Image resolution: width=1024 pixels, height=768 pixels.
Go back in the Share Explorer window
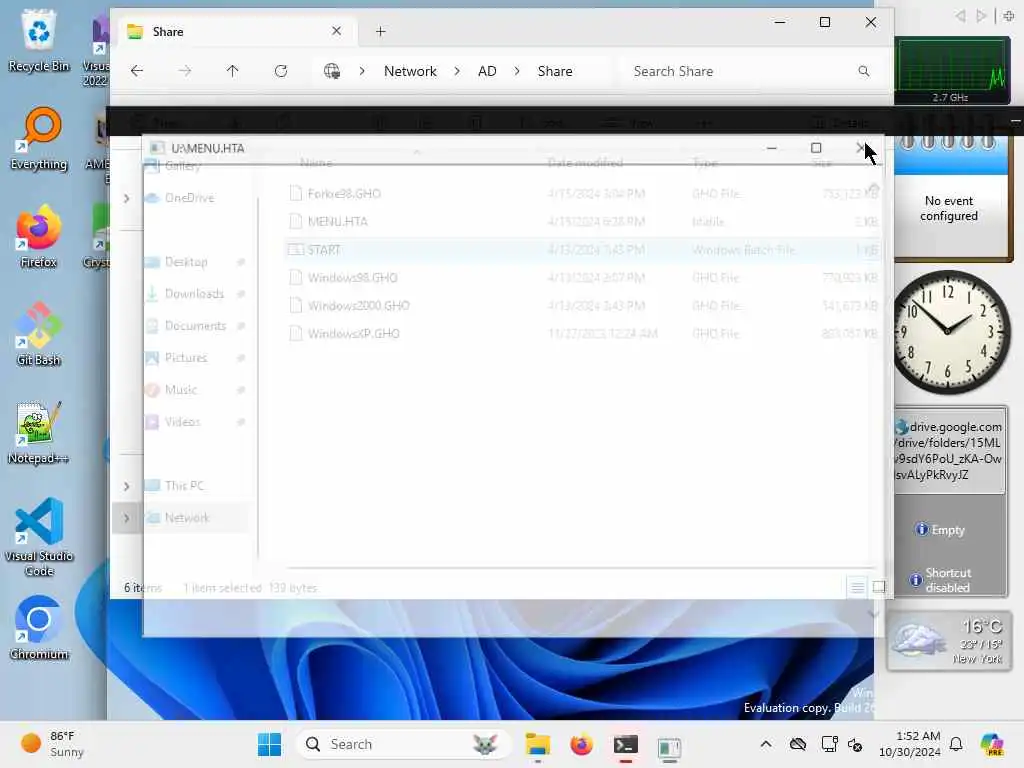click(136, 71)
